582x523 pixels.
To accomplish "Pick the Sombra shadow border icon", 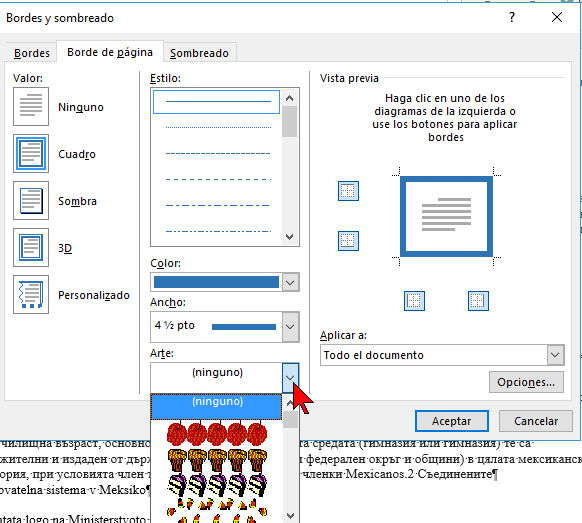I will click(x=31, y=200).
